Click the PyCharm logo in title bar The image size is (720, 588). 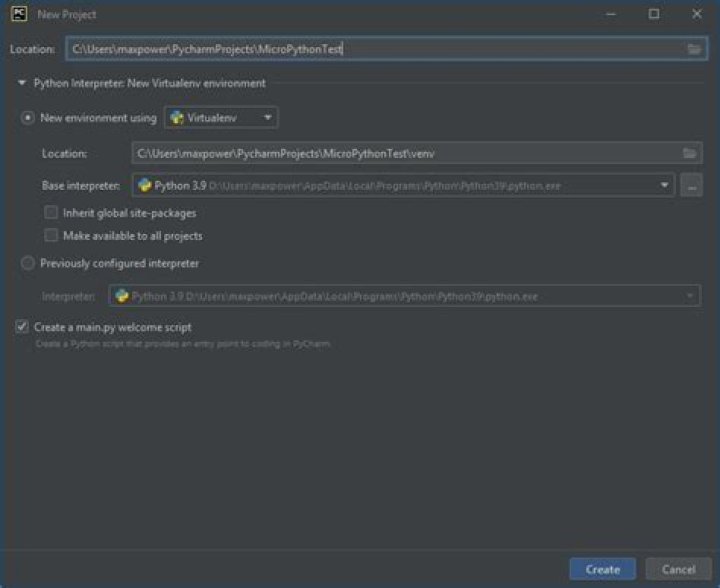coord(17,14)
